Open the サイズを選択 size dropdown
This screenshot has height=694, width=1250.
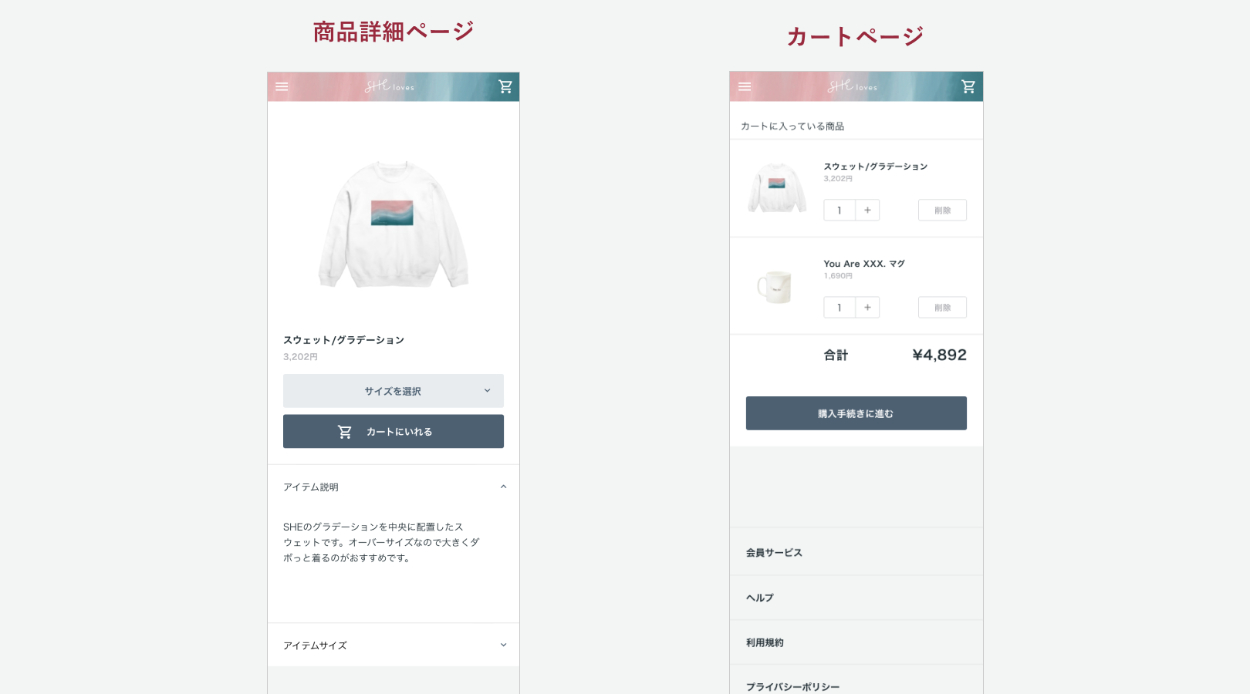pyautogui.click(x=393, y=391)
